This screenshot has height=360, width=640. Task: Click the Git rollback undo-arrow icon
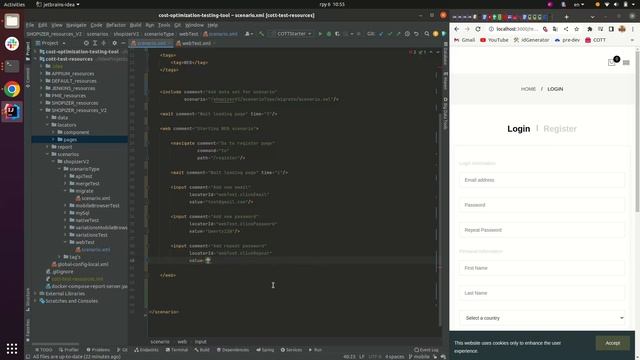(416, 34)
